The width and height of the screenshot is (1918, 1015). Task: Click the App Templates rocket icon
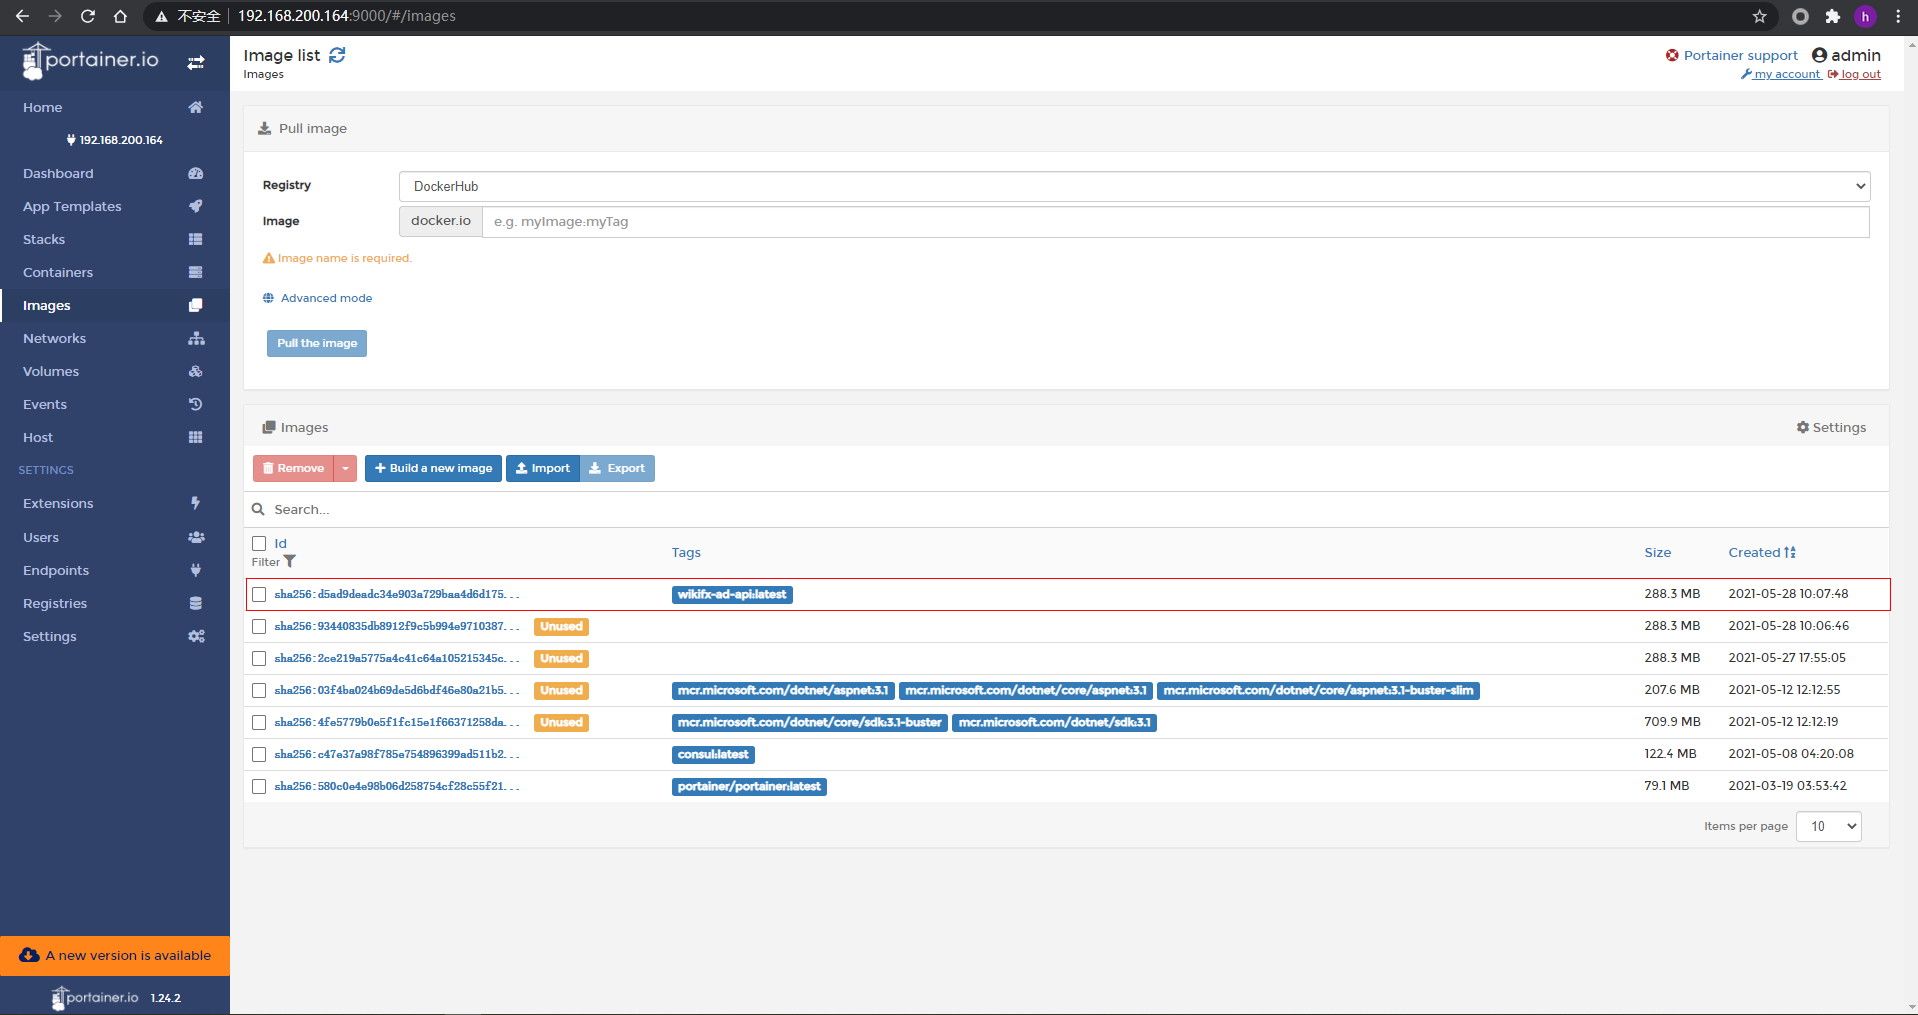click(196, 206)
